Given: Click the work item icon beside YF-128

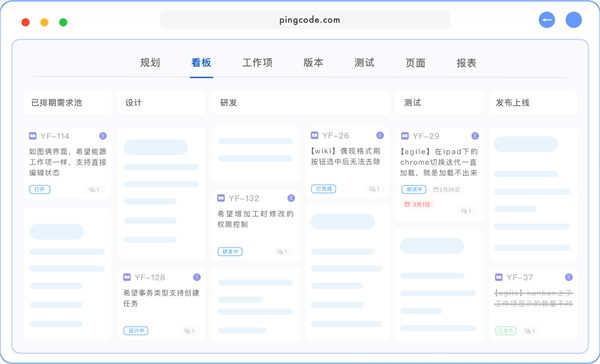Looking at the screenshot, I should [127, 277].
